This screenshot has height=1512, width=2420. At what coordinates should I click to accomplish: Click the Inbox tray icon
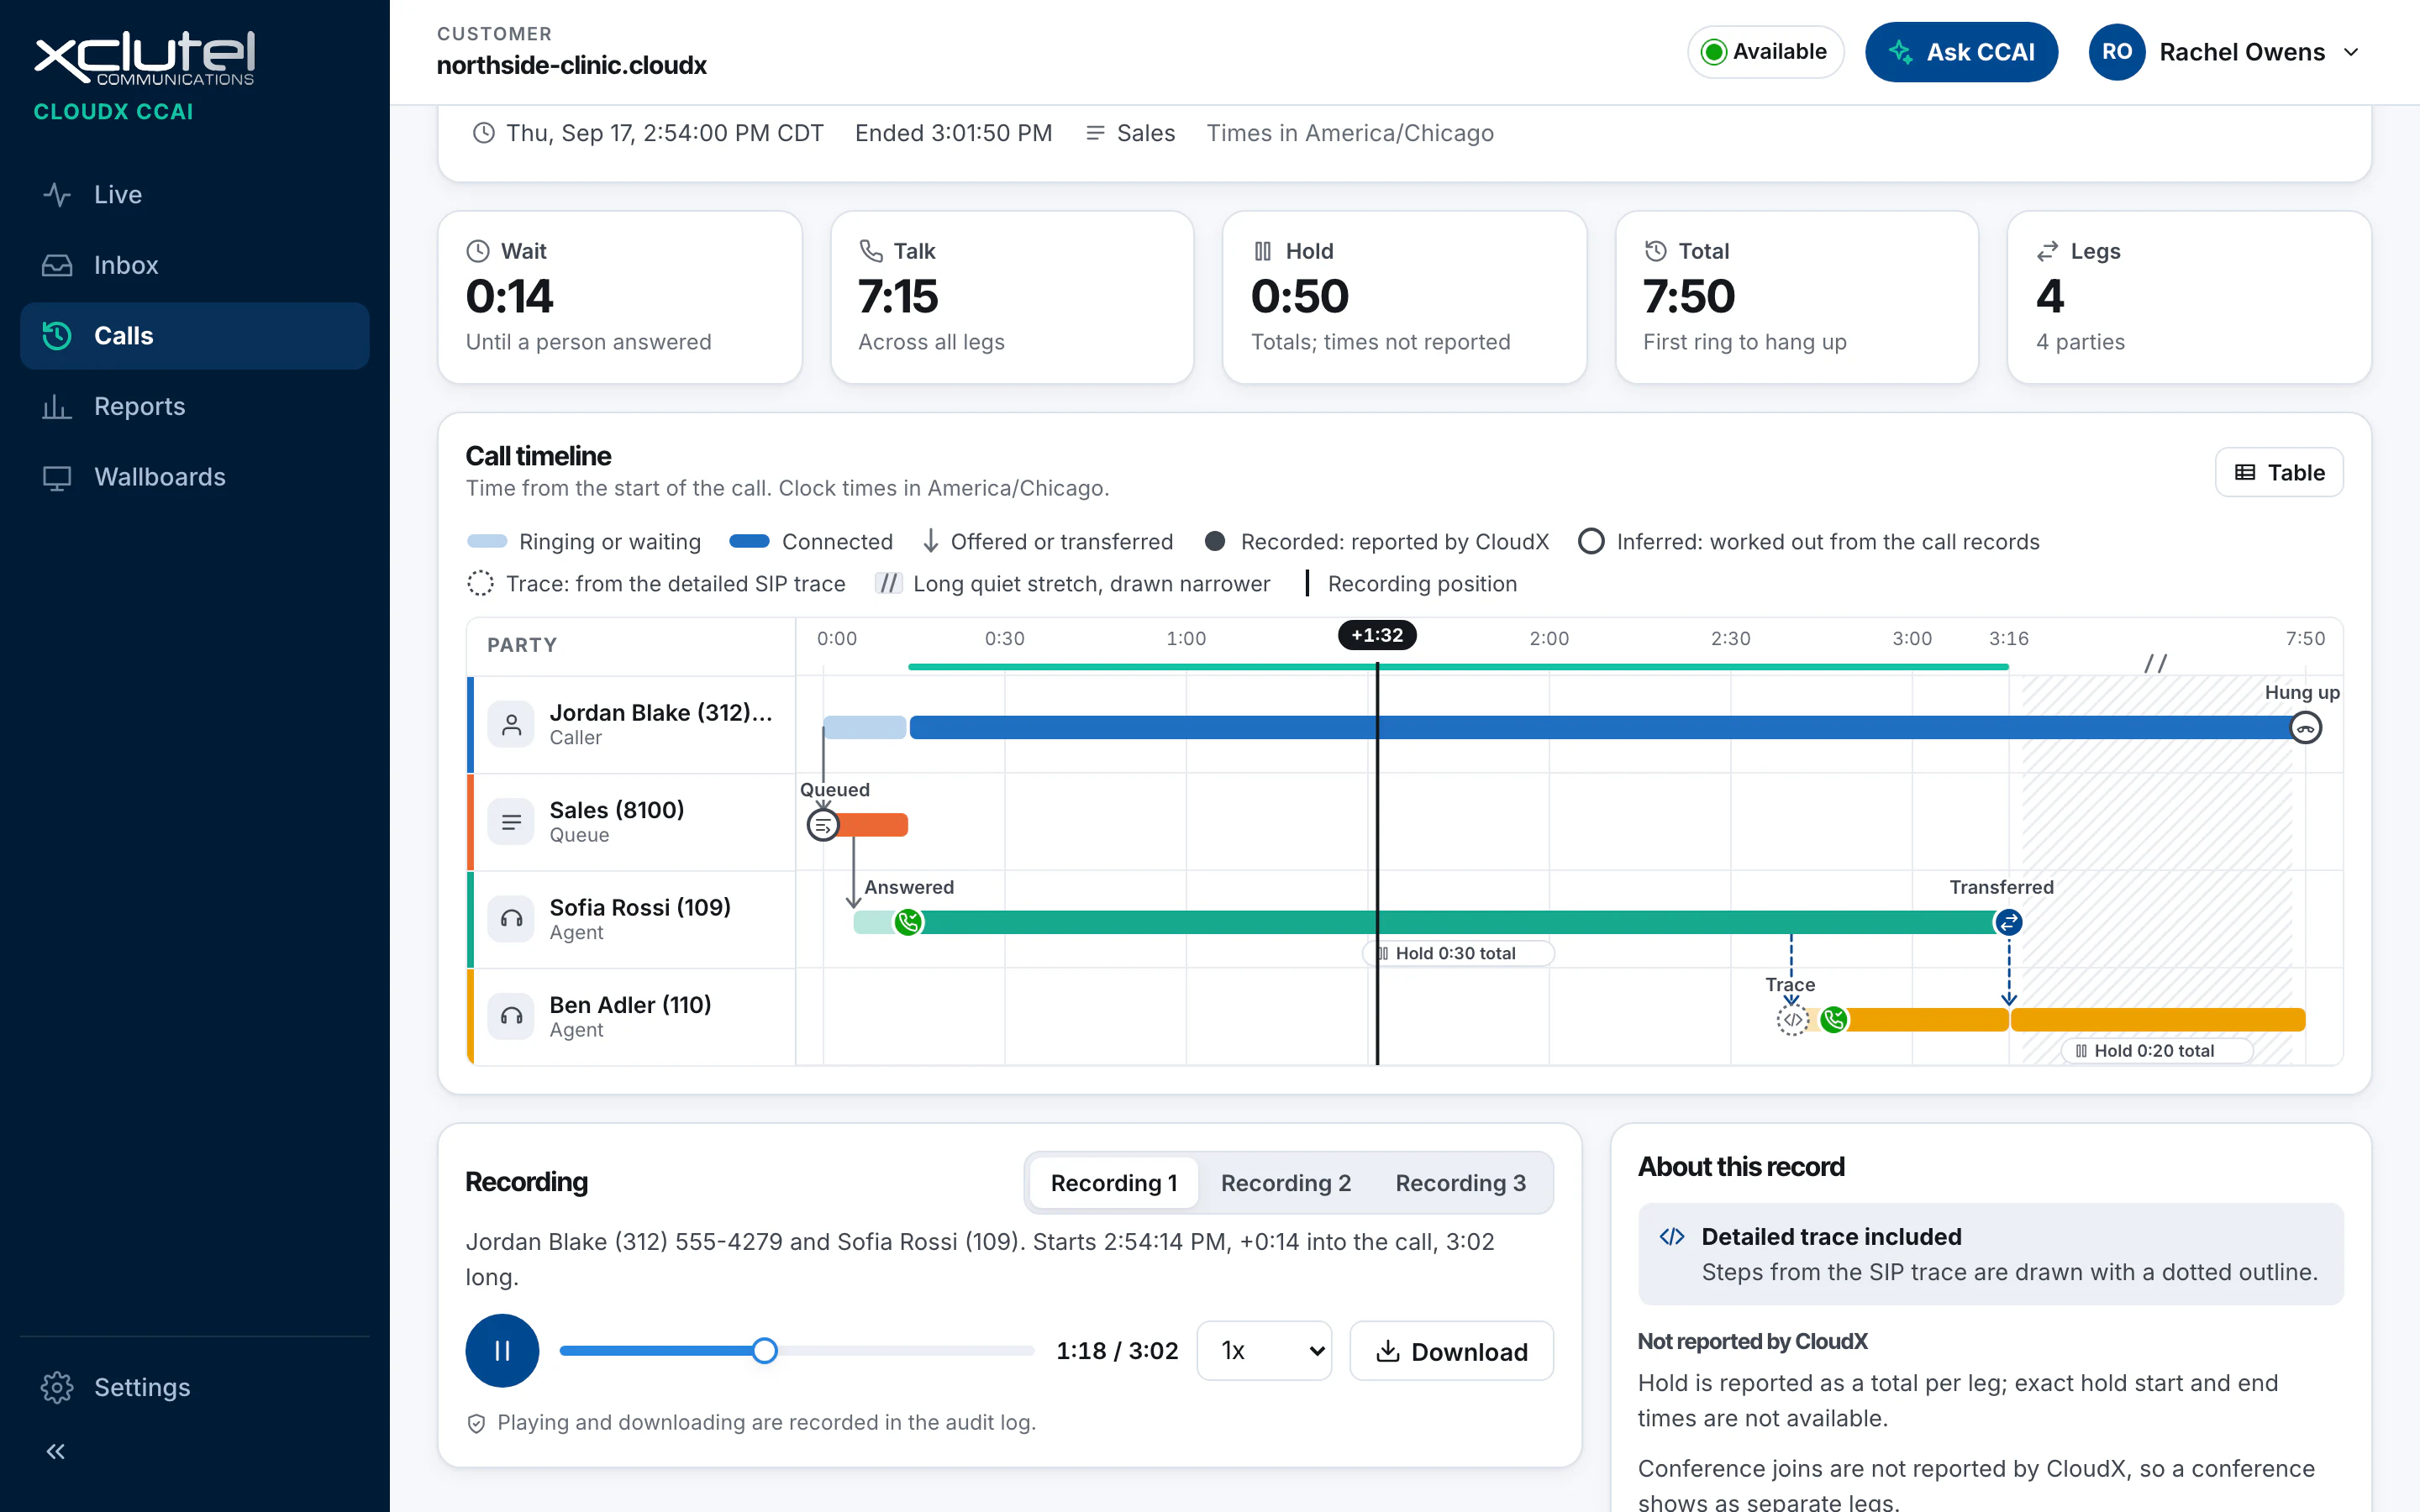click(57, 265)
